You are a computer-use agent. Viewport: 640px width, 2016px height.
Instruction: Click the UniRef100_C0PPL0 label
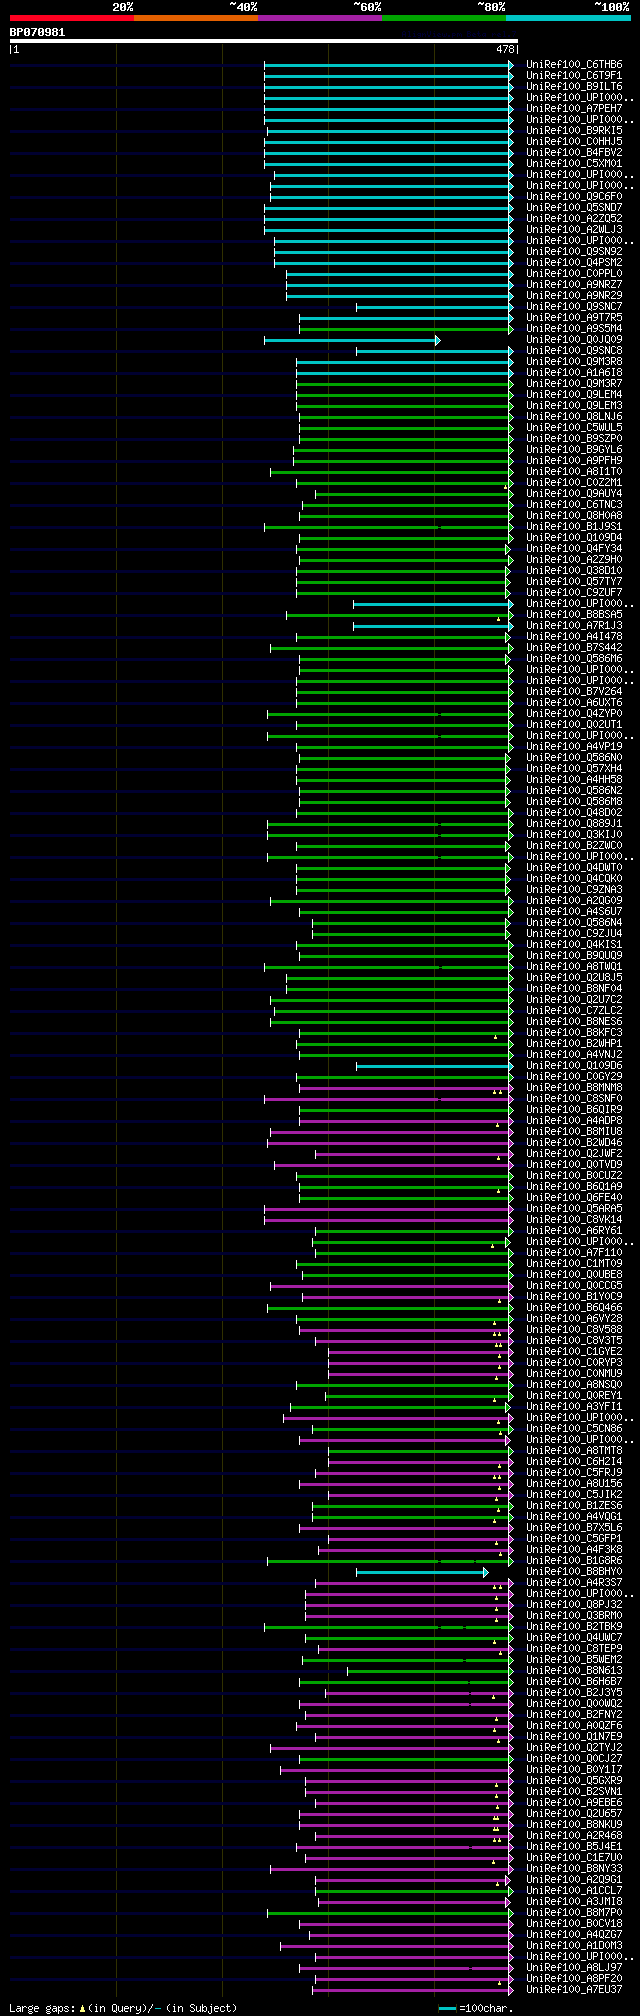coord(574,273)
